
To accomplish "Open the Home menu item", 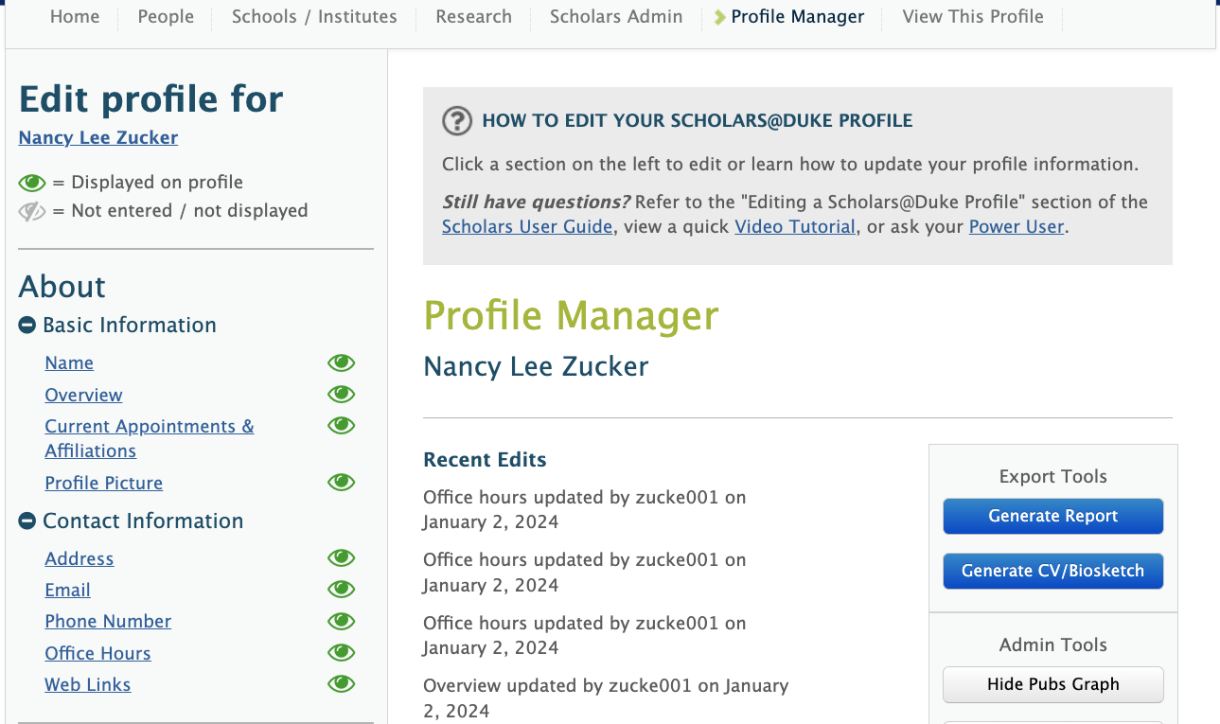I will tap(75, 17).
